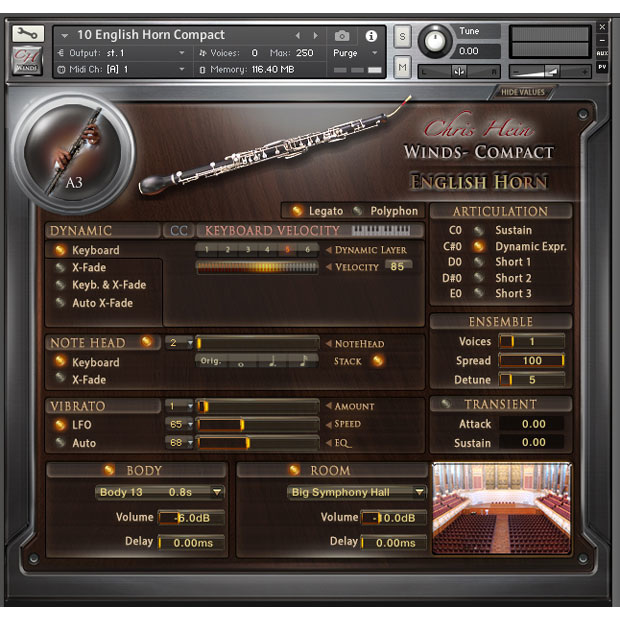Screen dimensions: 620x620
Task: Open instrument options via wrench icon
Action: (28, 33)
